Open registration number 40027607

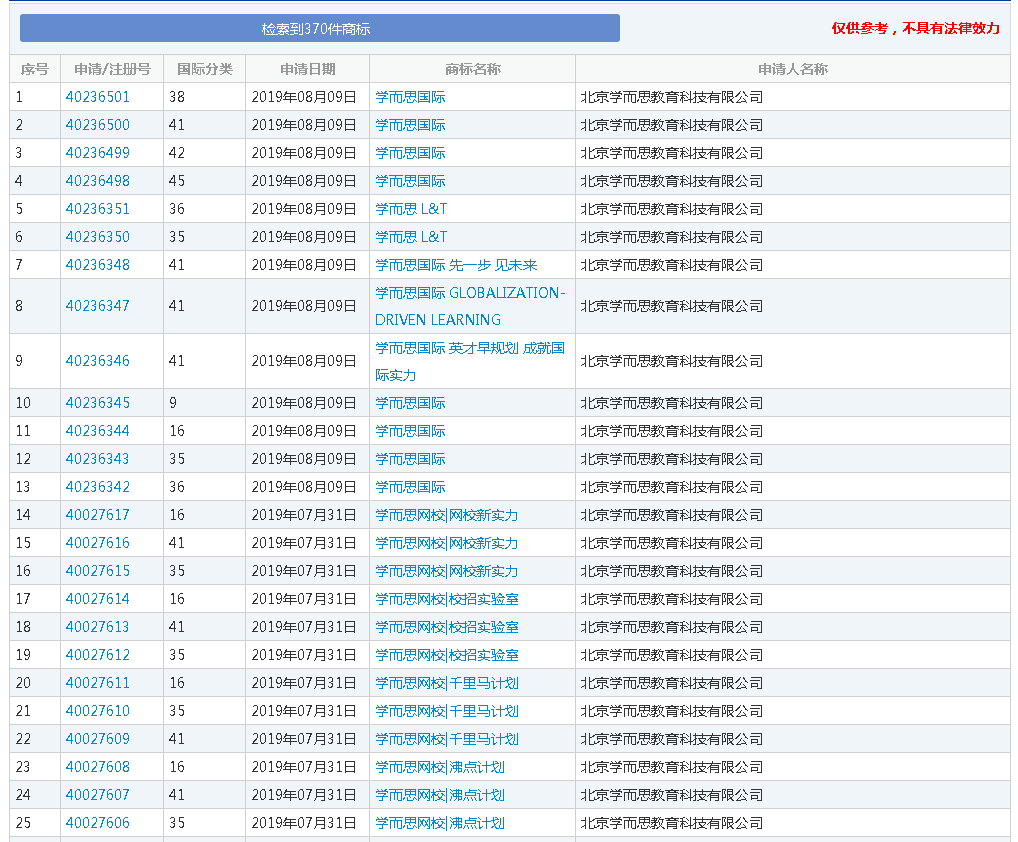coord(97,795)
